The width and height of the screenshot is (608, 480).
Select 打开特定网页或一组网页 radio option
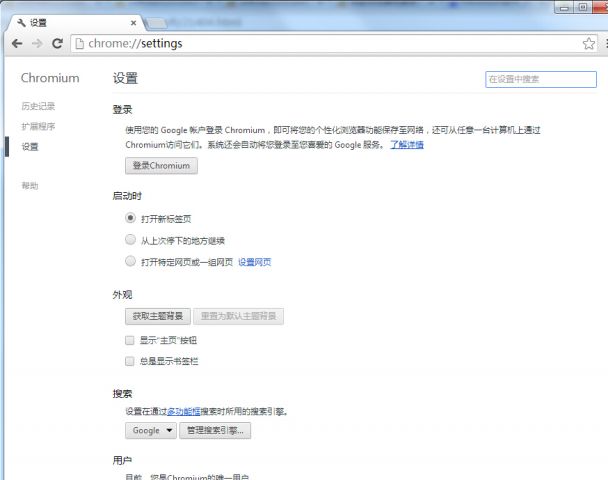pos(130,261)
